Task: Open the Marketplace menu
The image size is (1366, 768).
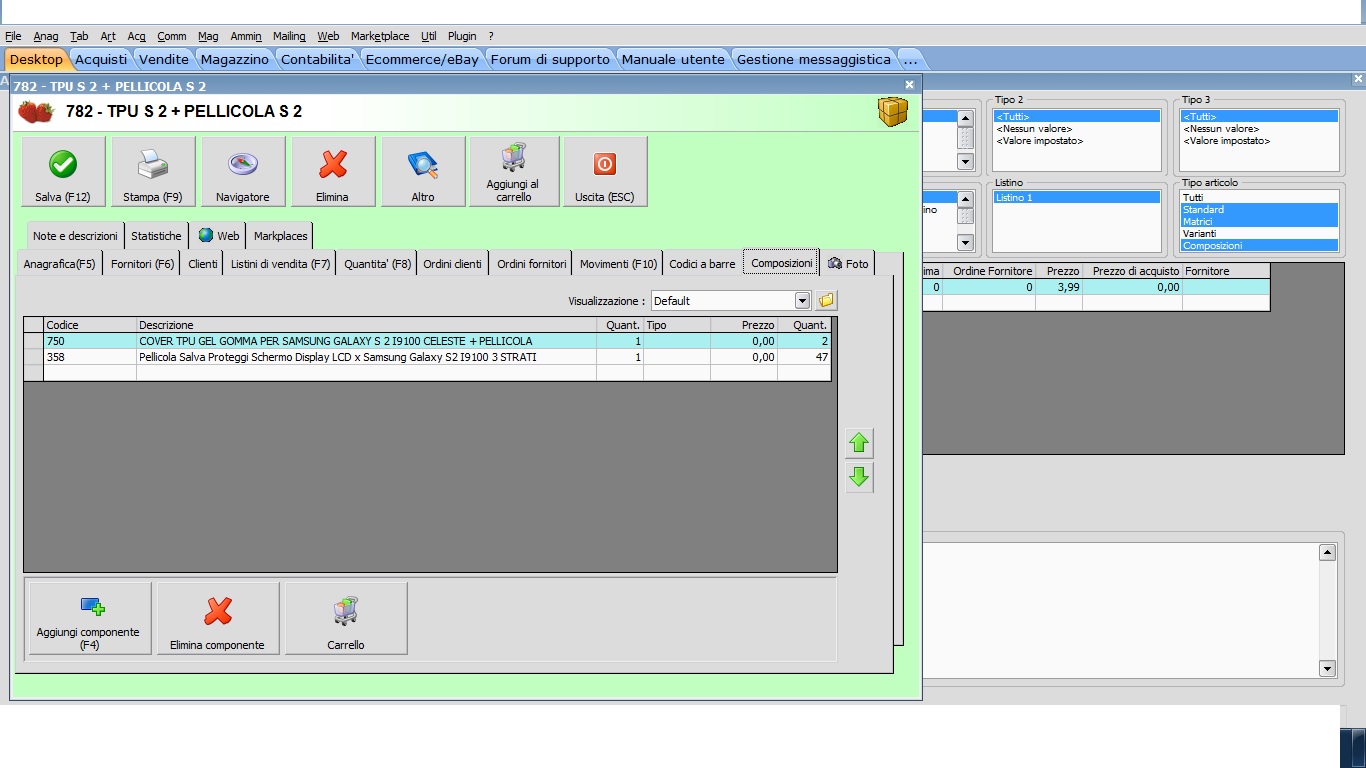Action: [x=380, y=36]
